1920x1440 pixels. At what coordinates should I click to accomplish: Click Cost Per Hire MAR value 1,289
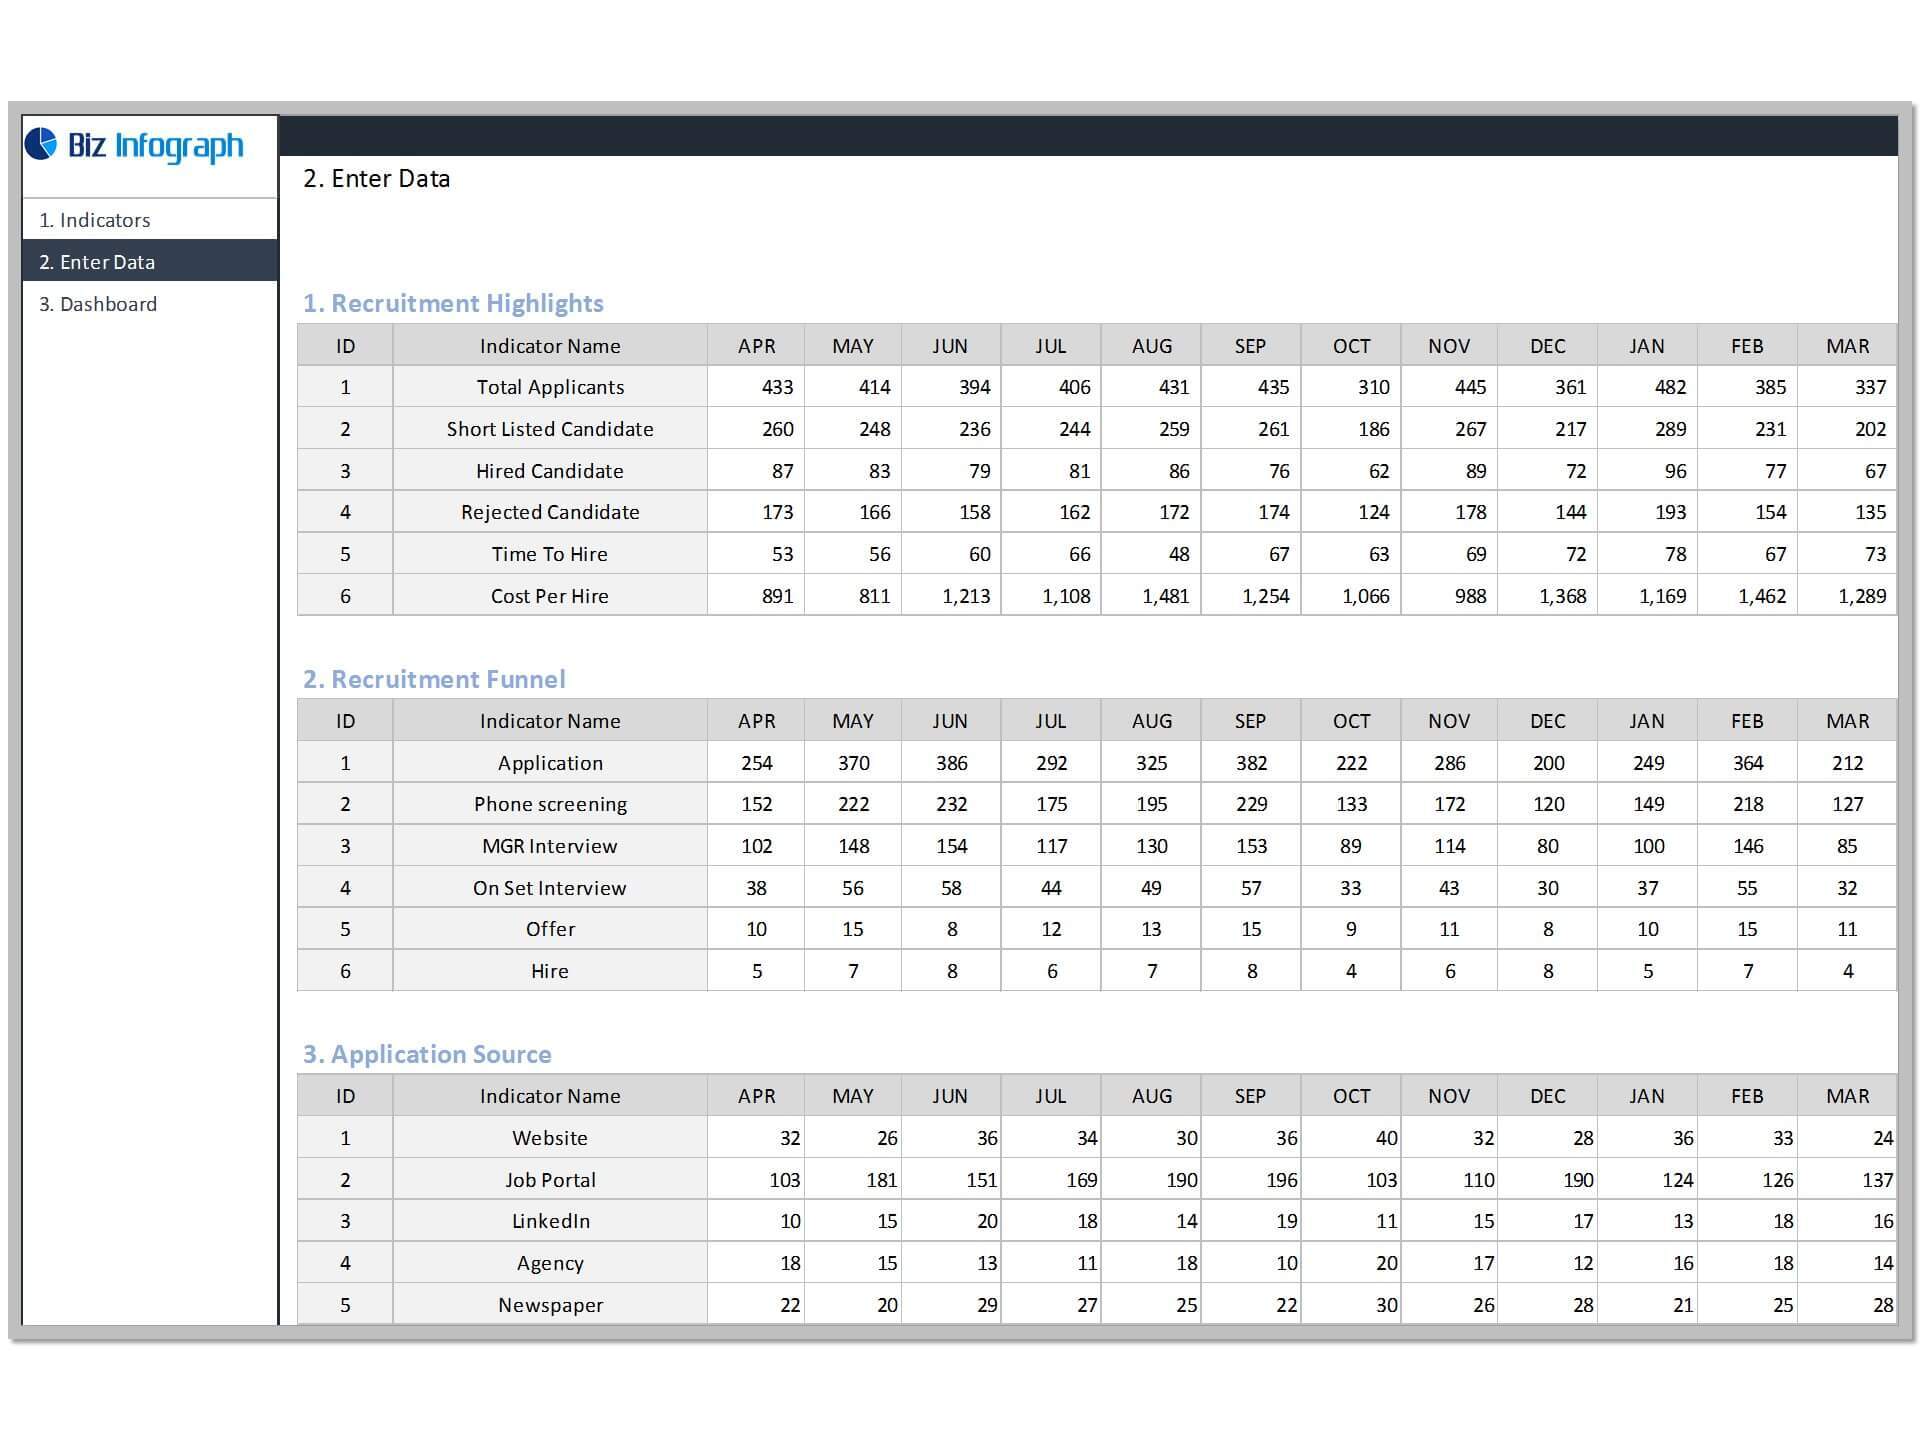[1847, 596]
